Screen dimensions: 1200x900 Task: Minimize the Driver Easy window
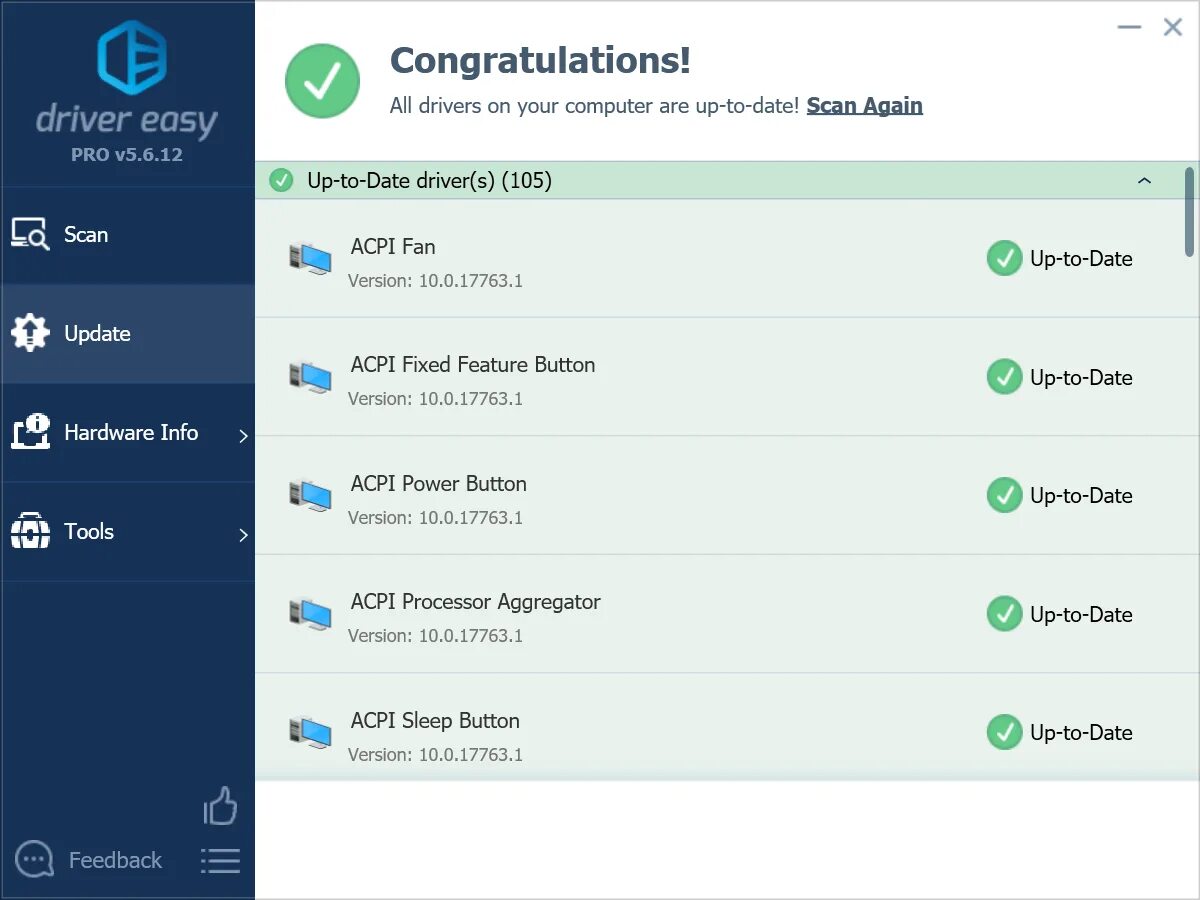coord(1129,28)
